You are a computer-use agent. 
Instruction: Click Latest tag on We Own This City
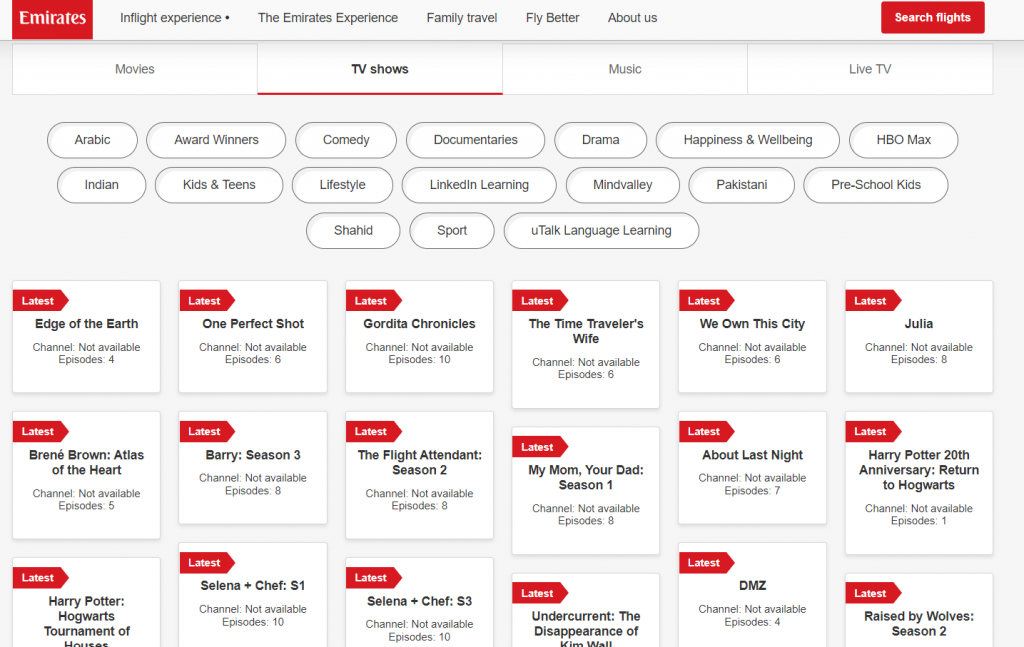click(x=706, y=301)
